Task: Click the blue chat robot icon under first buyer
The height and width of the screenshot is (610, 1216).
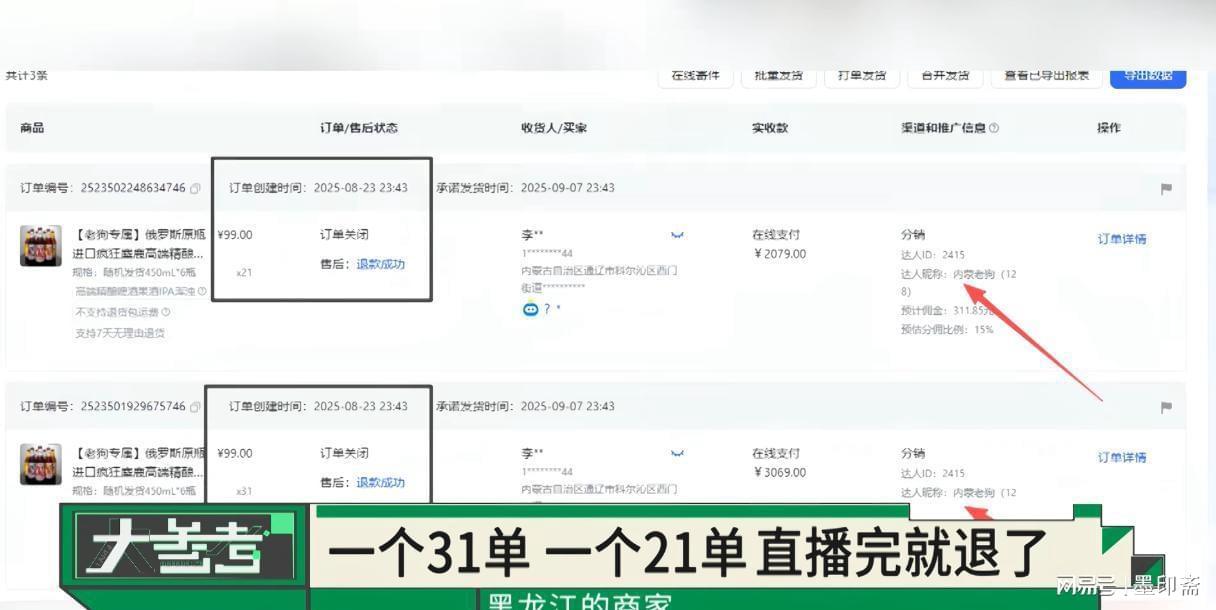Action: 530,309
